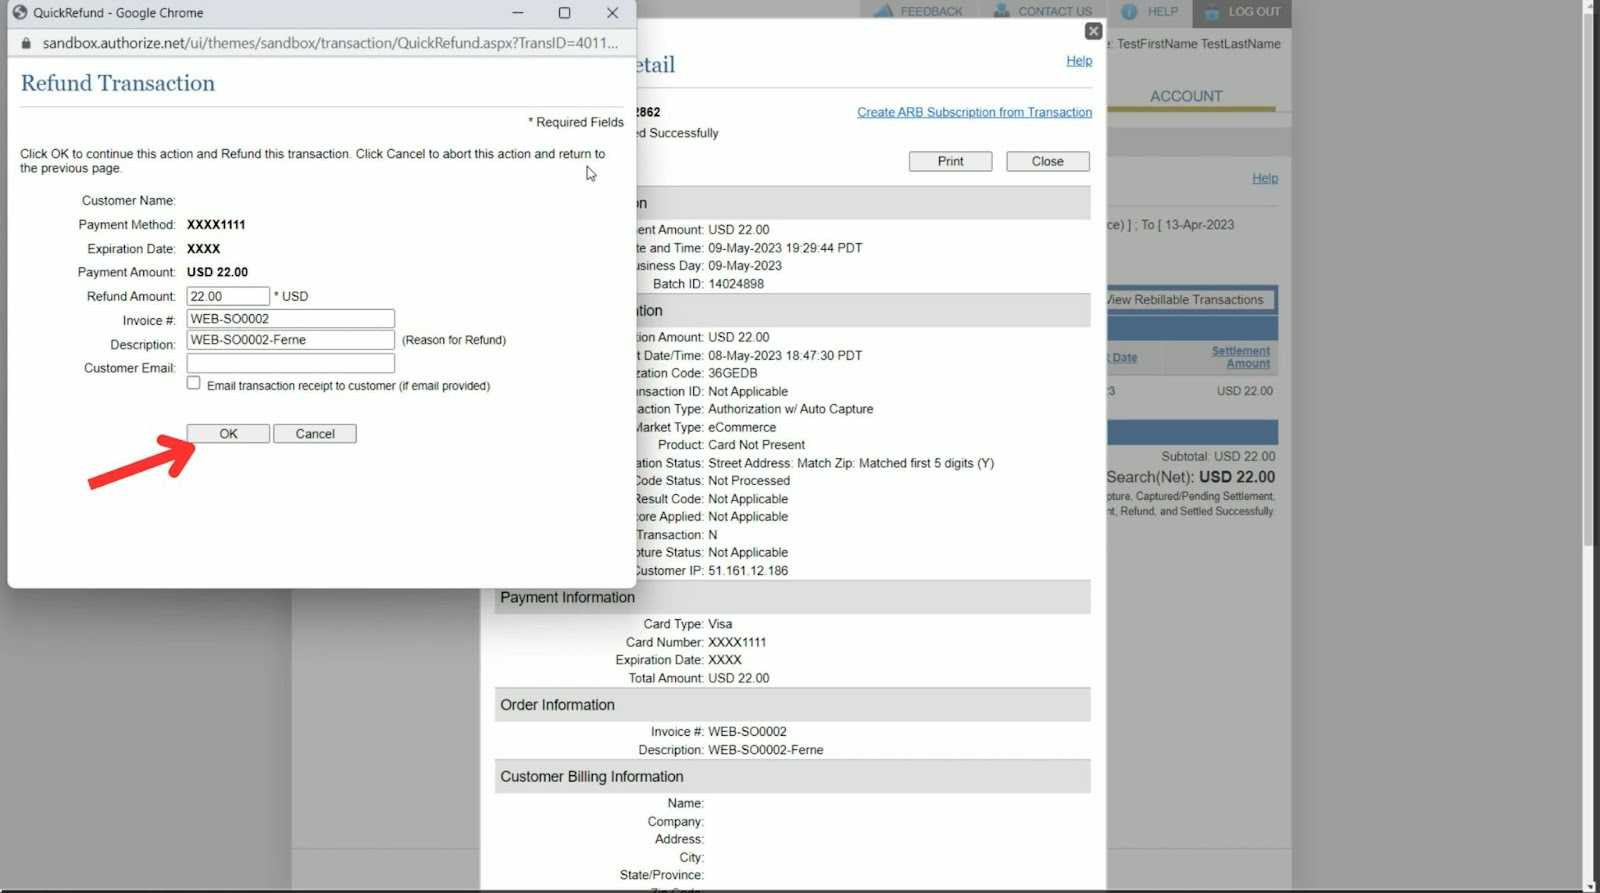Click the Feedback megaphone icon
The width and height of the screenshot is (1600, 893).
[883, 11]
